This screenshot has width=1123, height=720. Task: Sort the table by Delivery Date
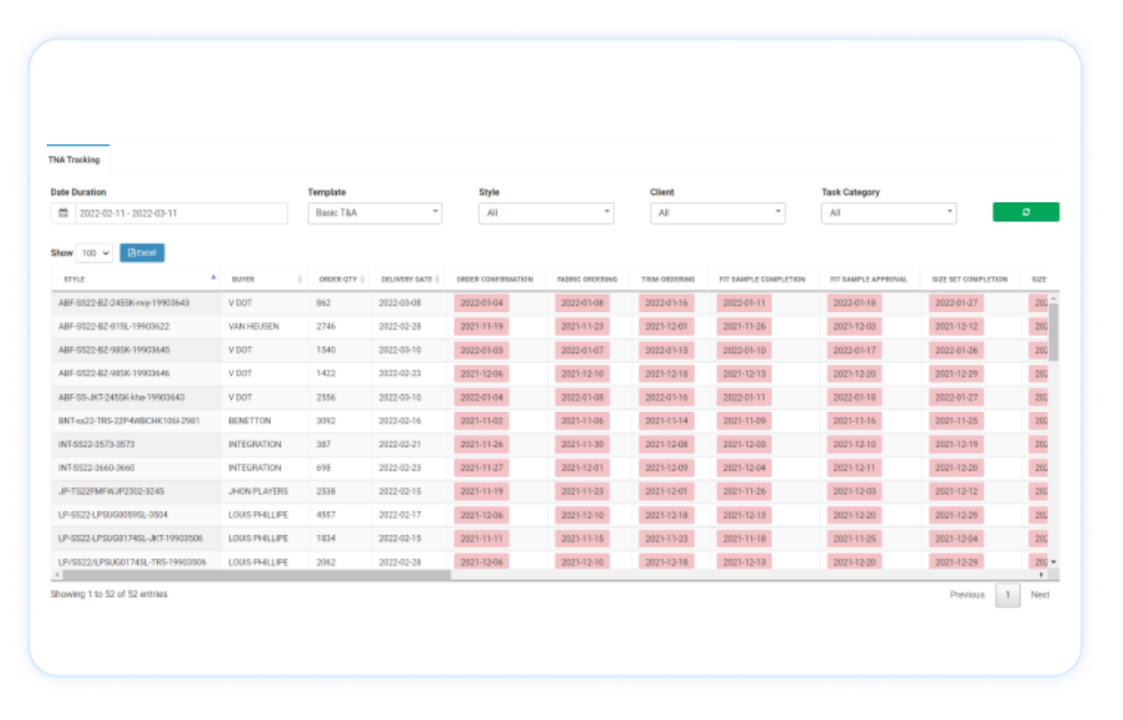tap(438, 279)
